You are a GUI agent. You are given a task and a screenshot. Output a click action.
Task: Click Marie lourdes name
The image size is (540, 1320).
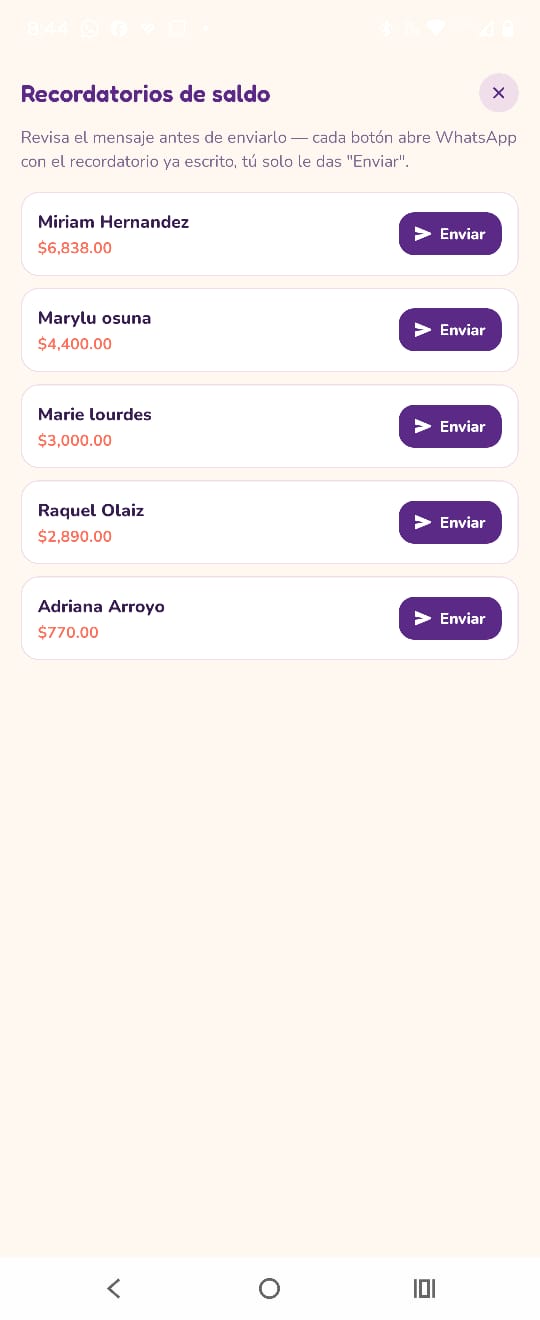[95, 414]
